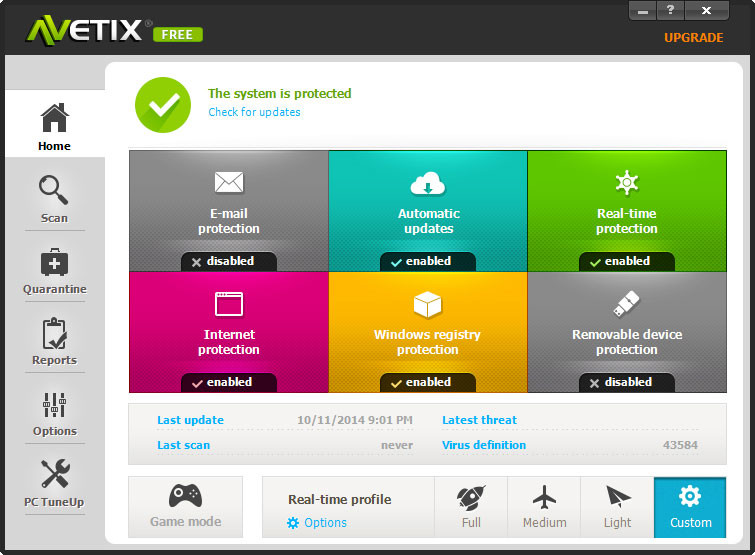Close the Avetix window
The width and height of the screenshot is (755, 555).
706,10
